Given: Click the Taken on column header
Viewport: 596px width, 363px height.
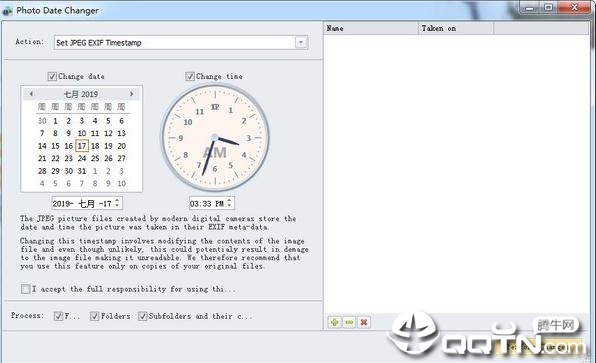Looking at the screenshot, I should (456, 28).
